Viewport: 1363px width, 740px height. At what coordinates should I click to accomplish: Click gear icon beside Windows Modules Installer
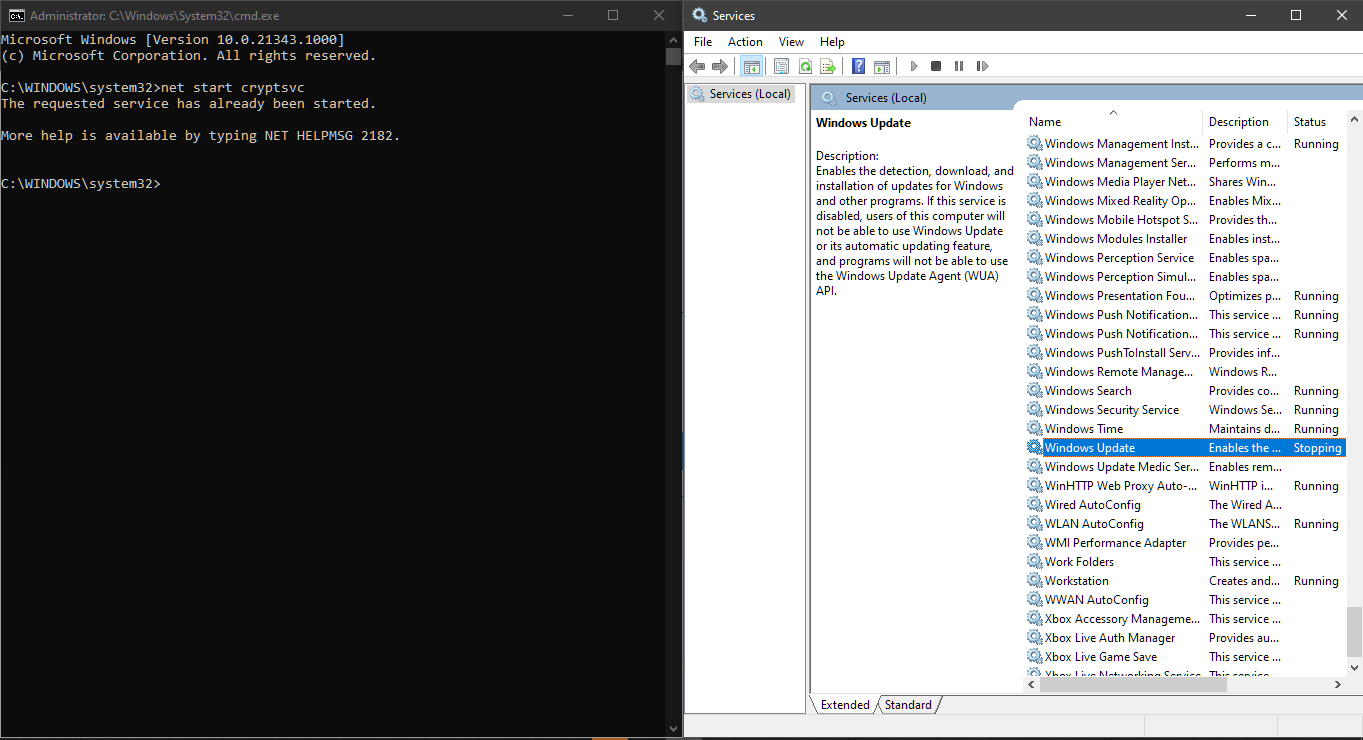click(1034, 239)
